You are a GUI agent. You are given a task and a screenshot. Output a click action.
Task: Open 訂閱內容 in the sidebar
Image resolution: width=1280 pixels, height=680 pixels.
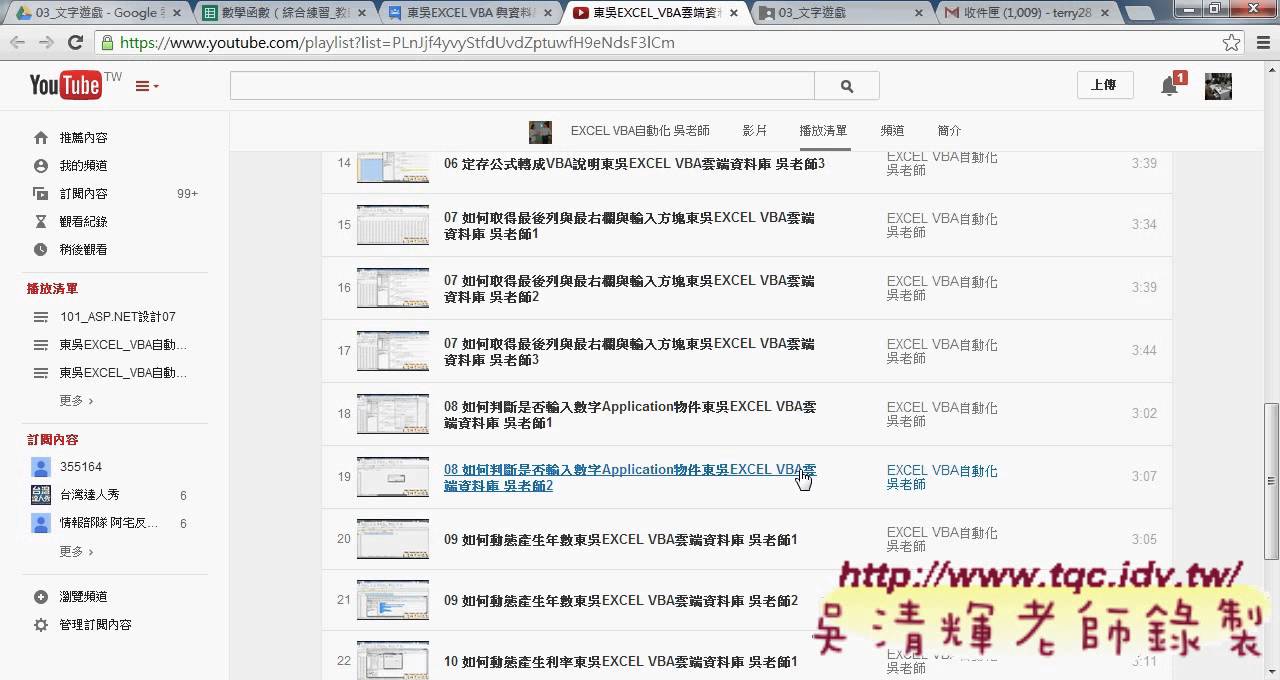pyautogui.click(x=83, y=194)
